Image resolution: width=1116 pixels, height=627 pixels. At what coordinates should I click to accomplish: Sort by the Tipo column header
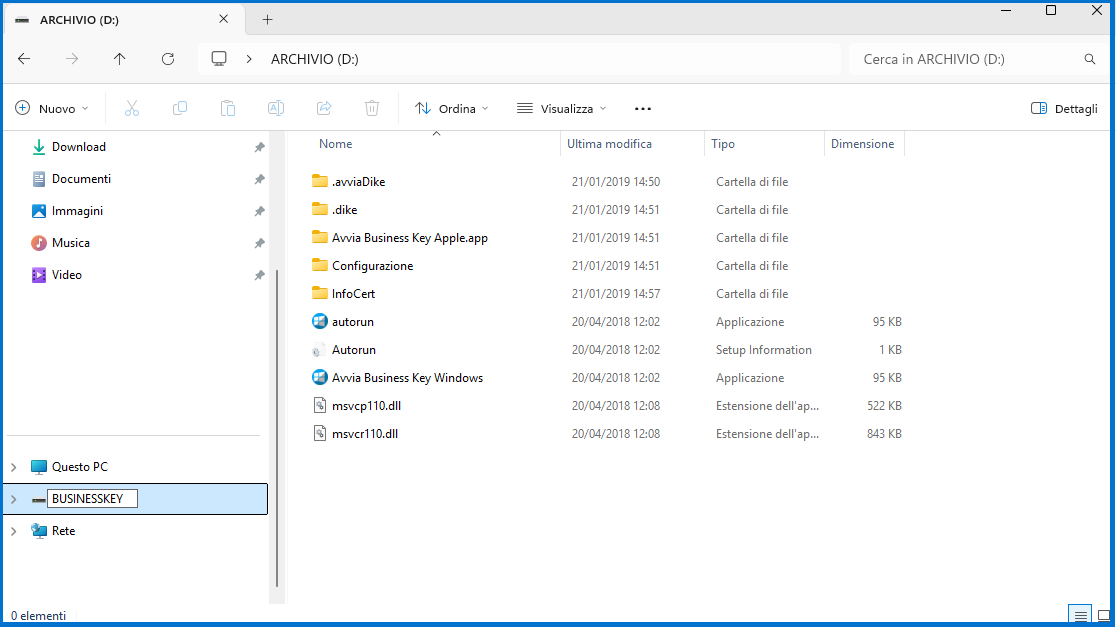tap(722, 144)
